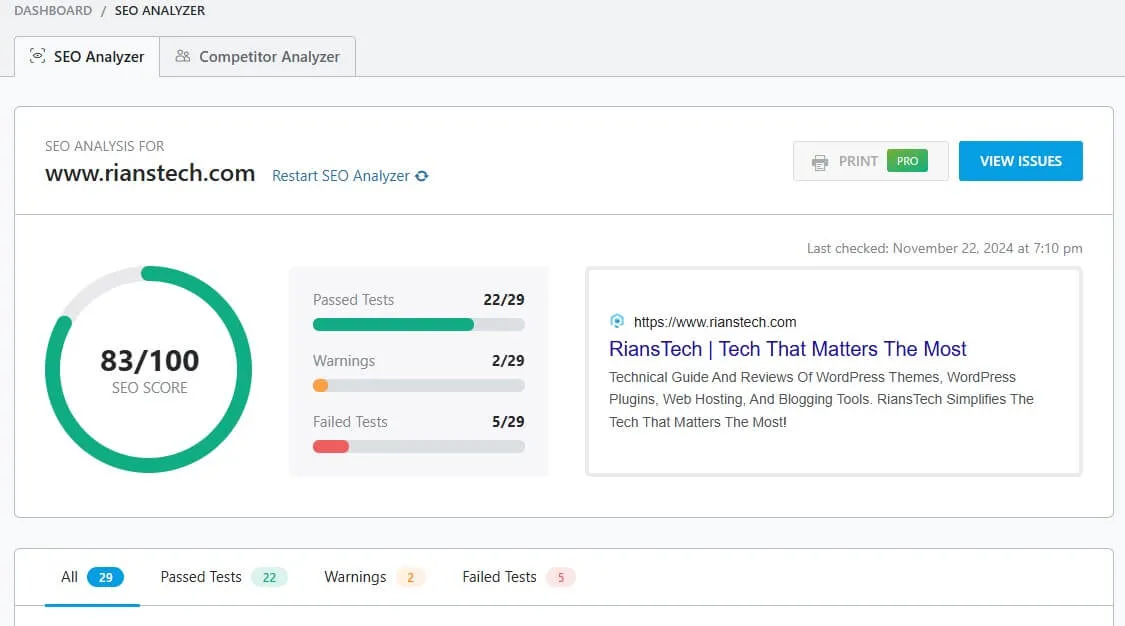
Task: Click the people icon on Competitor Analyzer tab
Action: 183,57
